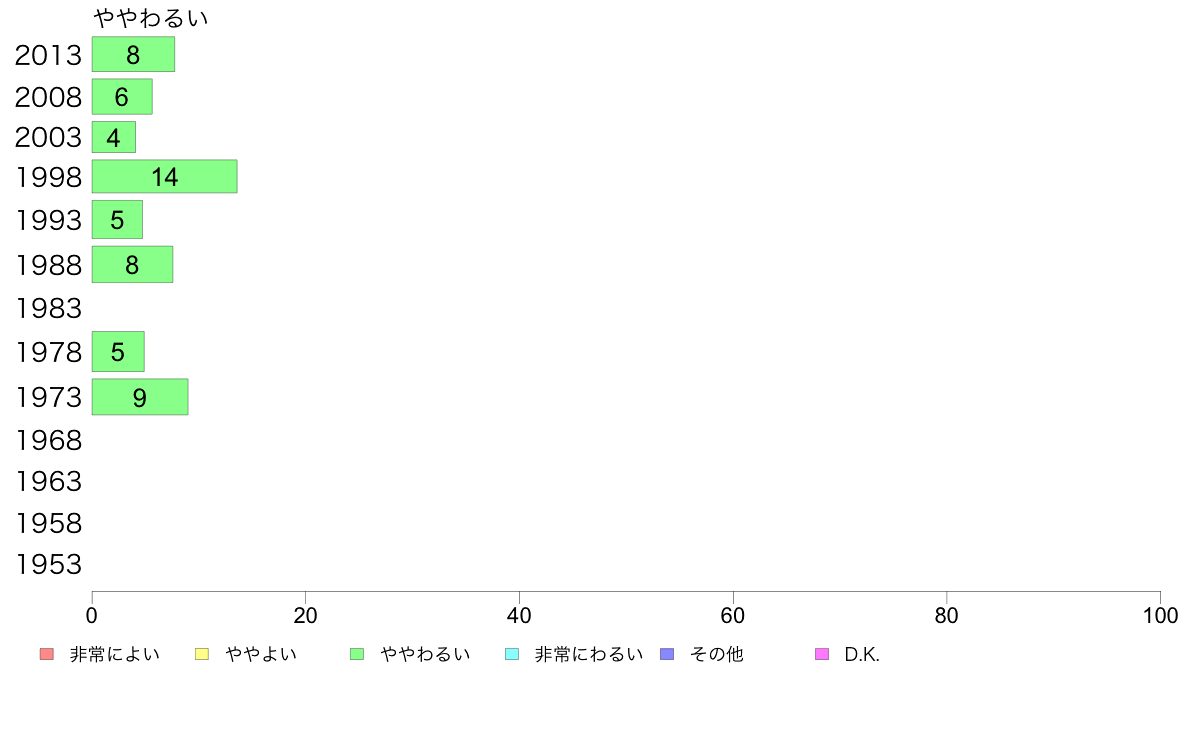Viewport: 1188px width, 736px height.
Task: Click the red 非常によい legend swatch
Action: (47, 654)
